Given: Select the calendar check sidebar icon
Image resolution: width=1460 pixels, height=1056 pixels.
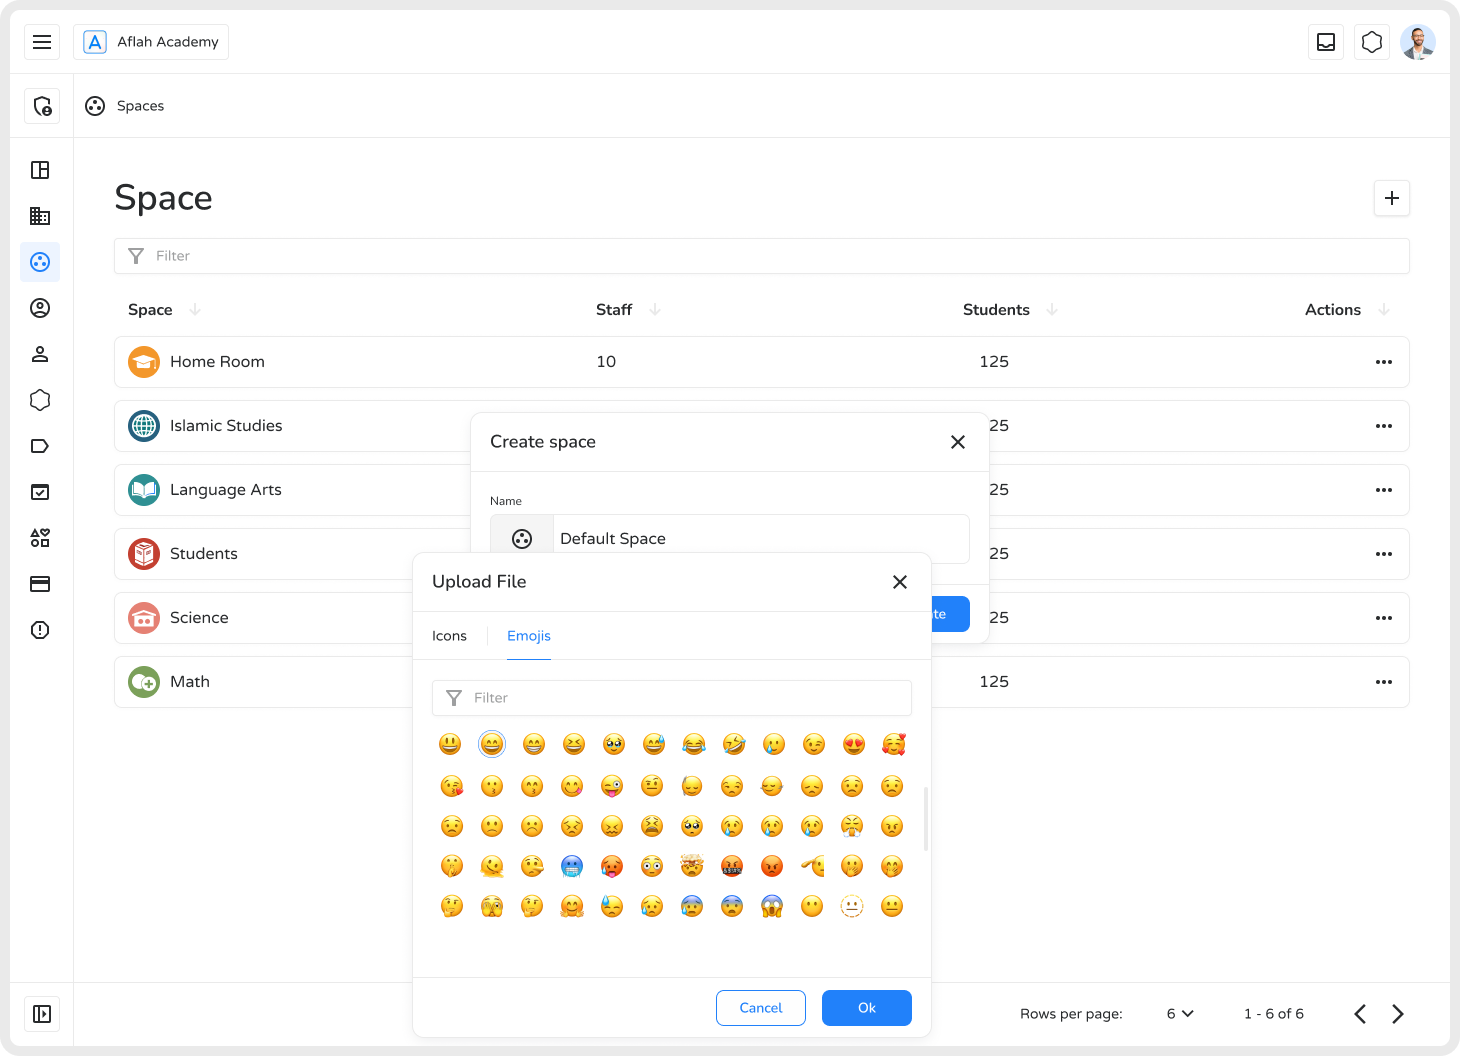Looking at the screenshot, I should pyautogui.click(x=40, y=492).
